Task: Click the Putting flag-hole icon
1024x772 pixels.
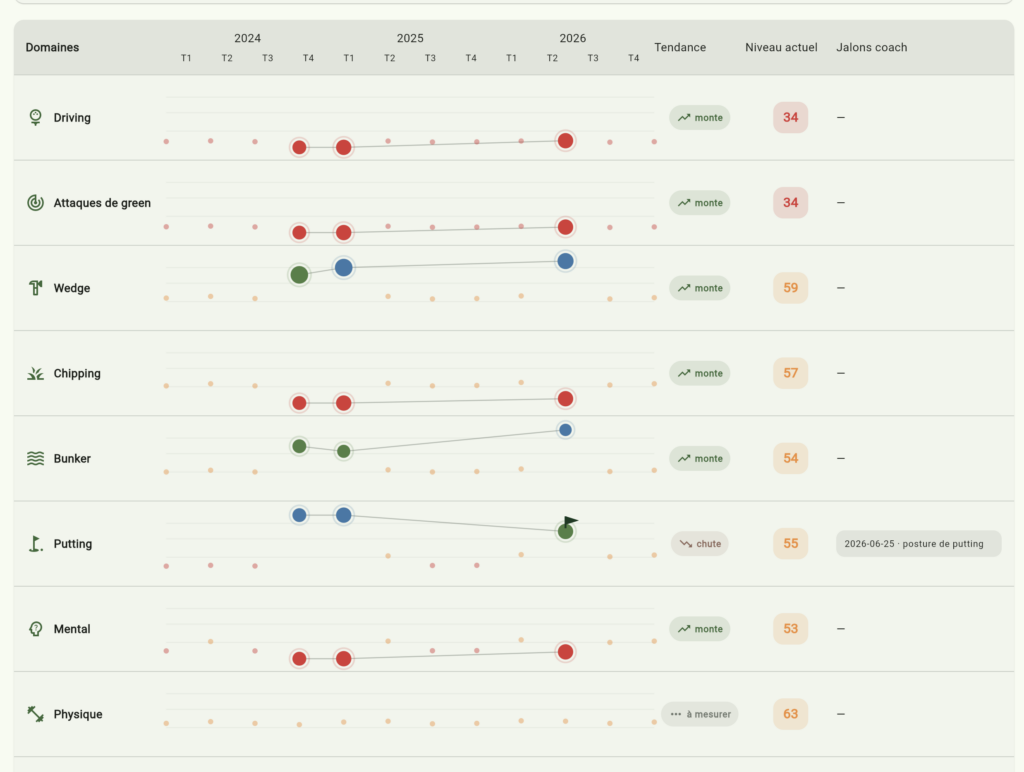Action: (35, 543)
